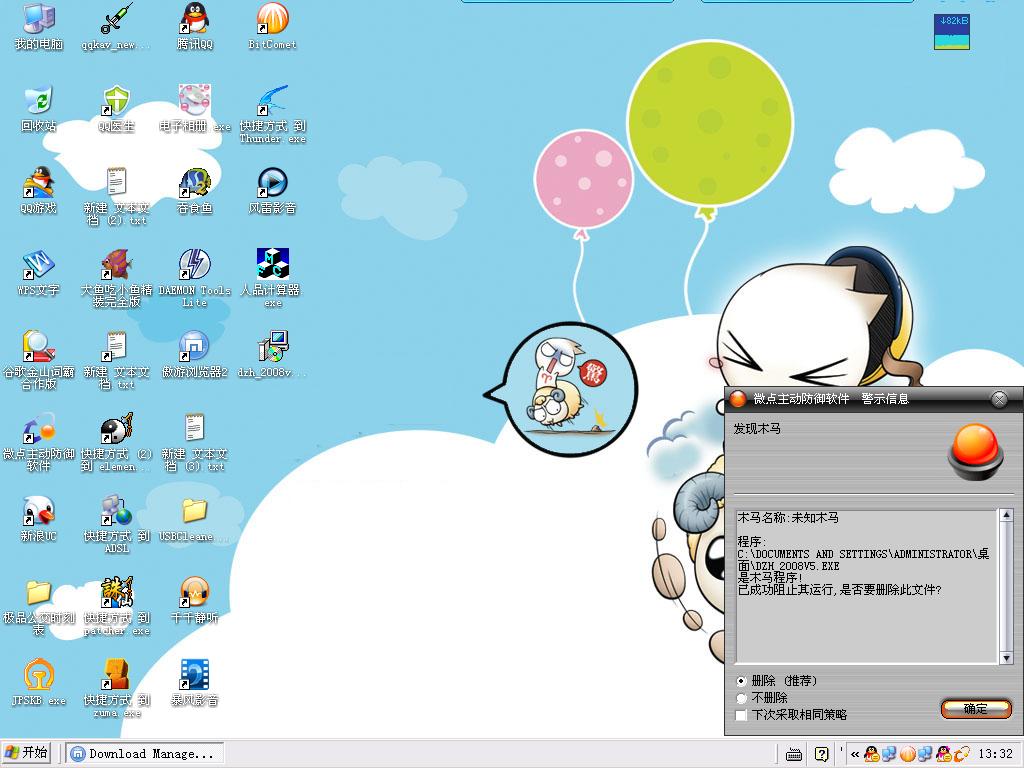The width and height of the screenshot is (1024, 768).
Task: Click the alert message scrollbar up arrow
Action: point(1006,515)
